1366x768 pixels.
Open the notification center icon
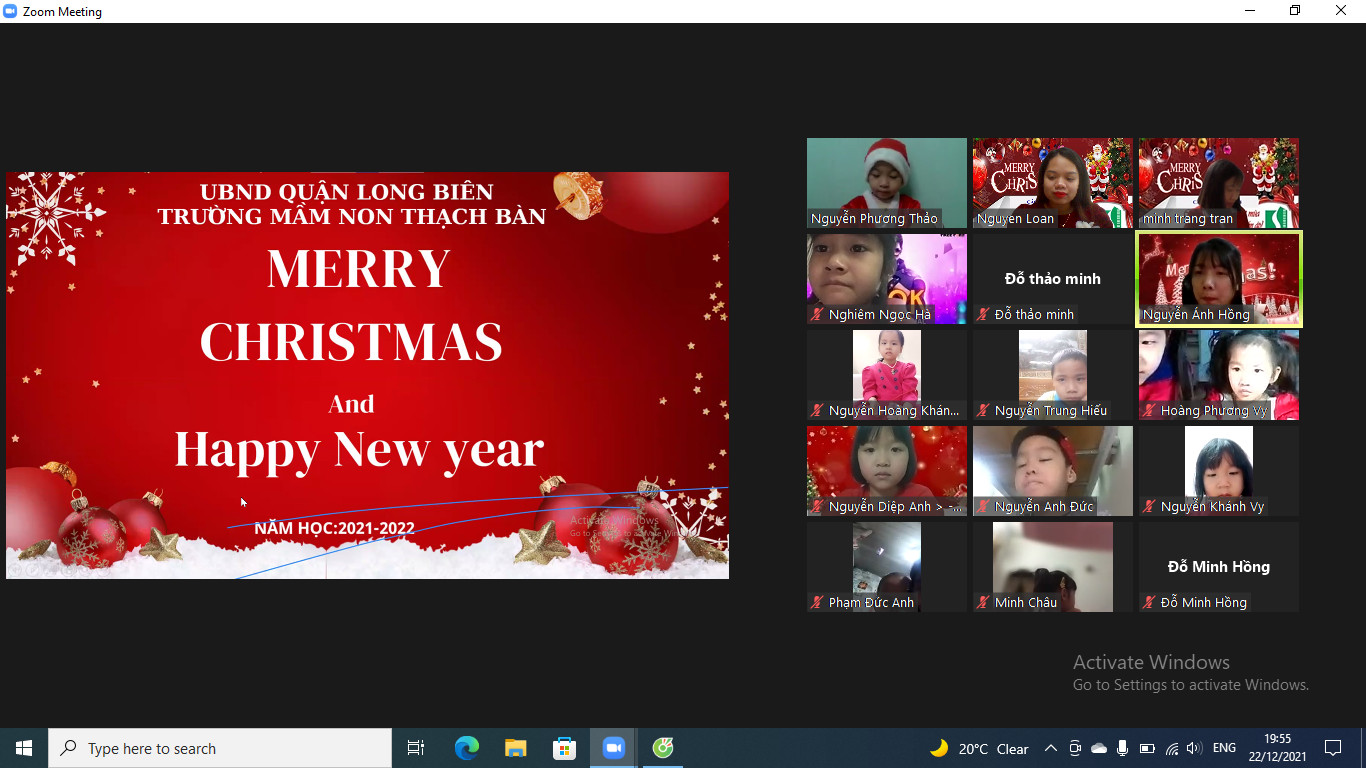click(1332, 748)
